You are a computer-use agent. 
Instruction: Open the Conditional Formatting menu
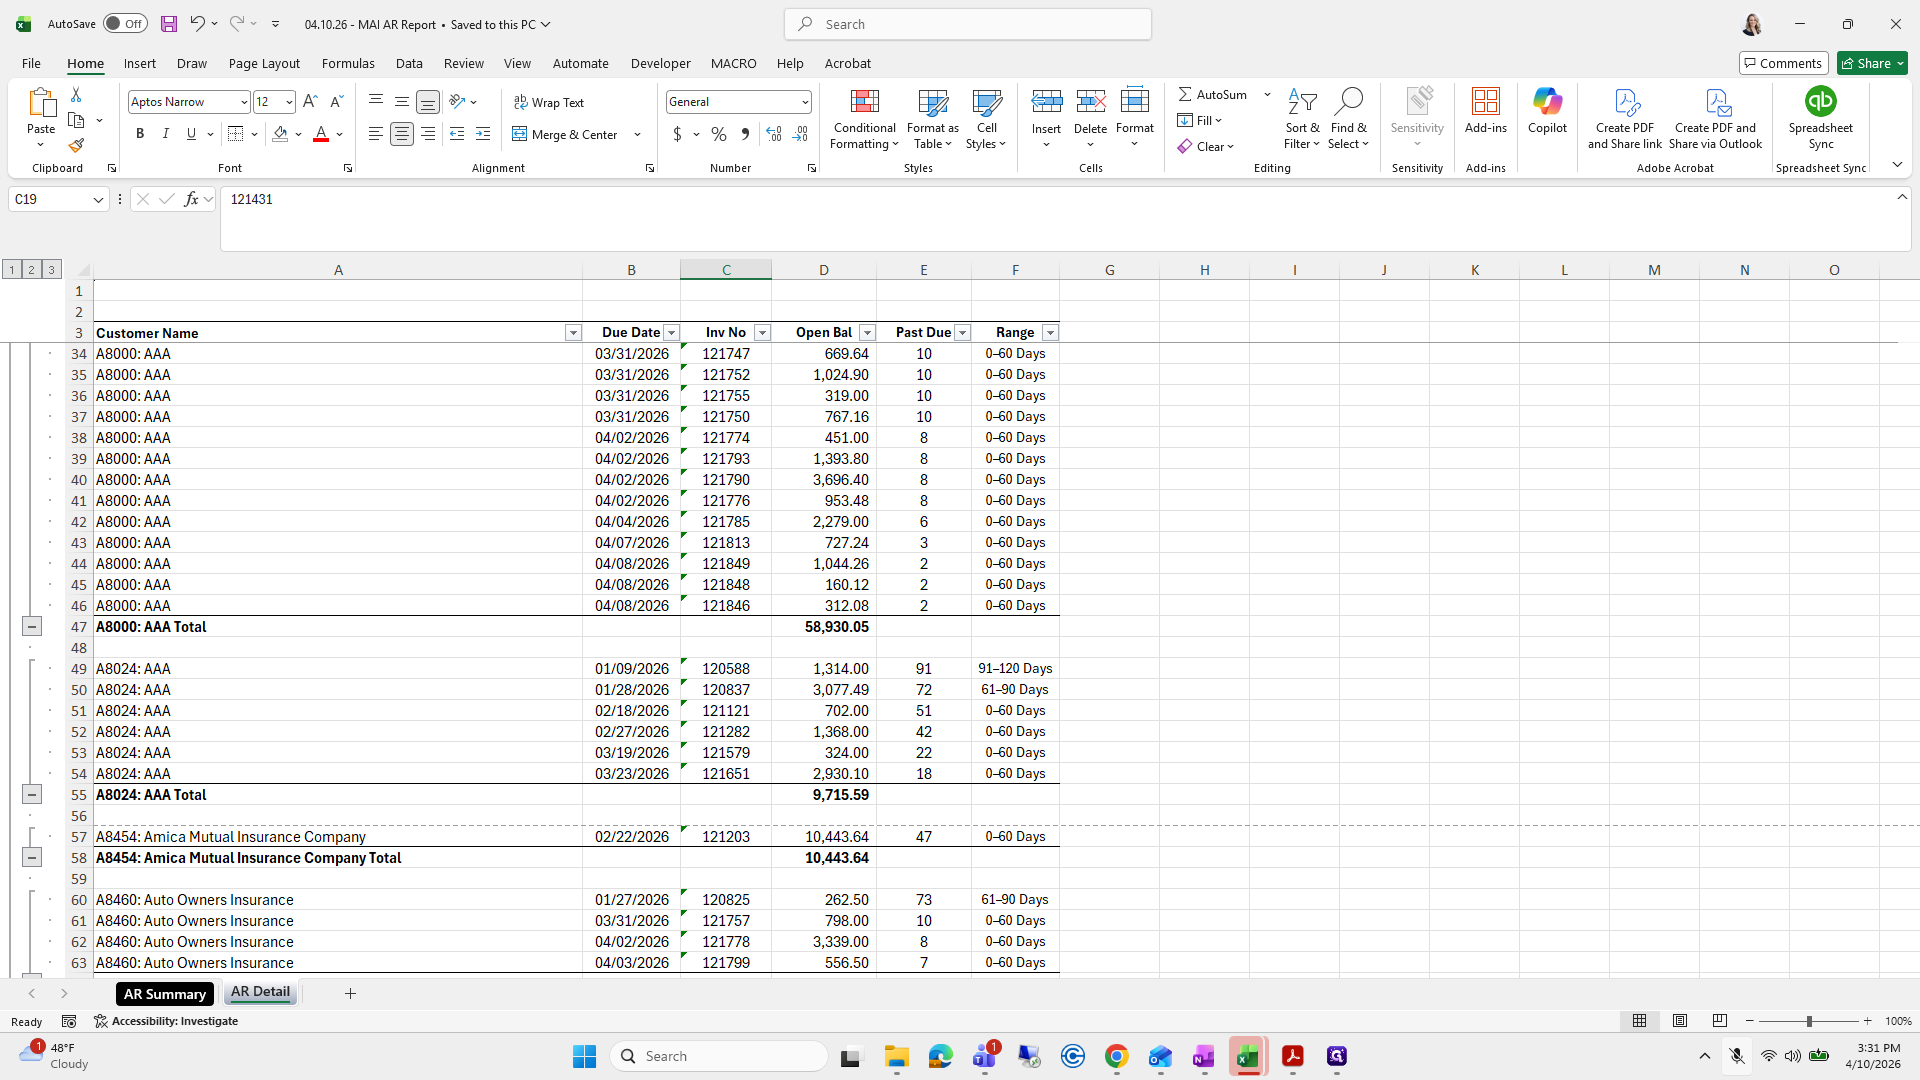tap(865, 119)
